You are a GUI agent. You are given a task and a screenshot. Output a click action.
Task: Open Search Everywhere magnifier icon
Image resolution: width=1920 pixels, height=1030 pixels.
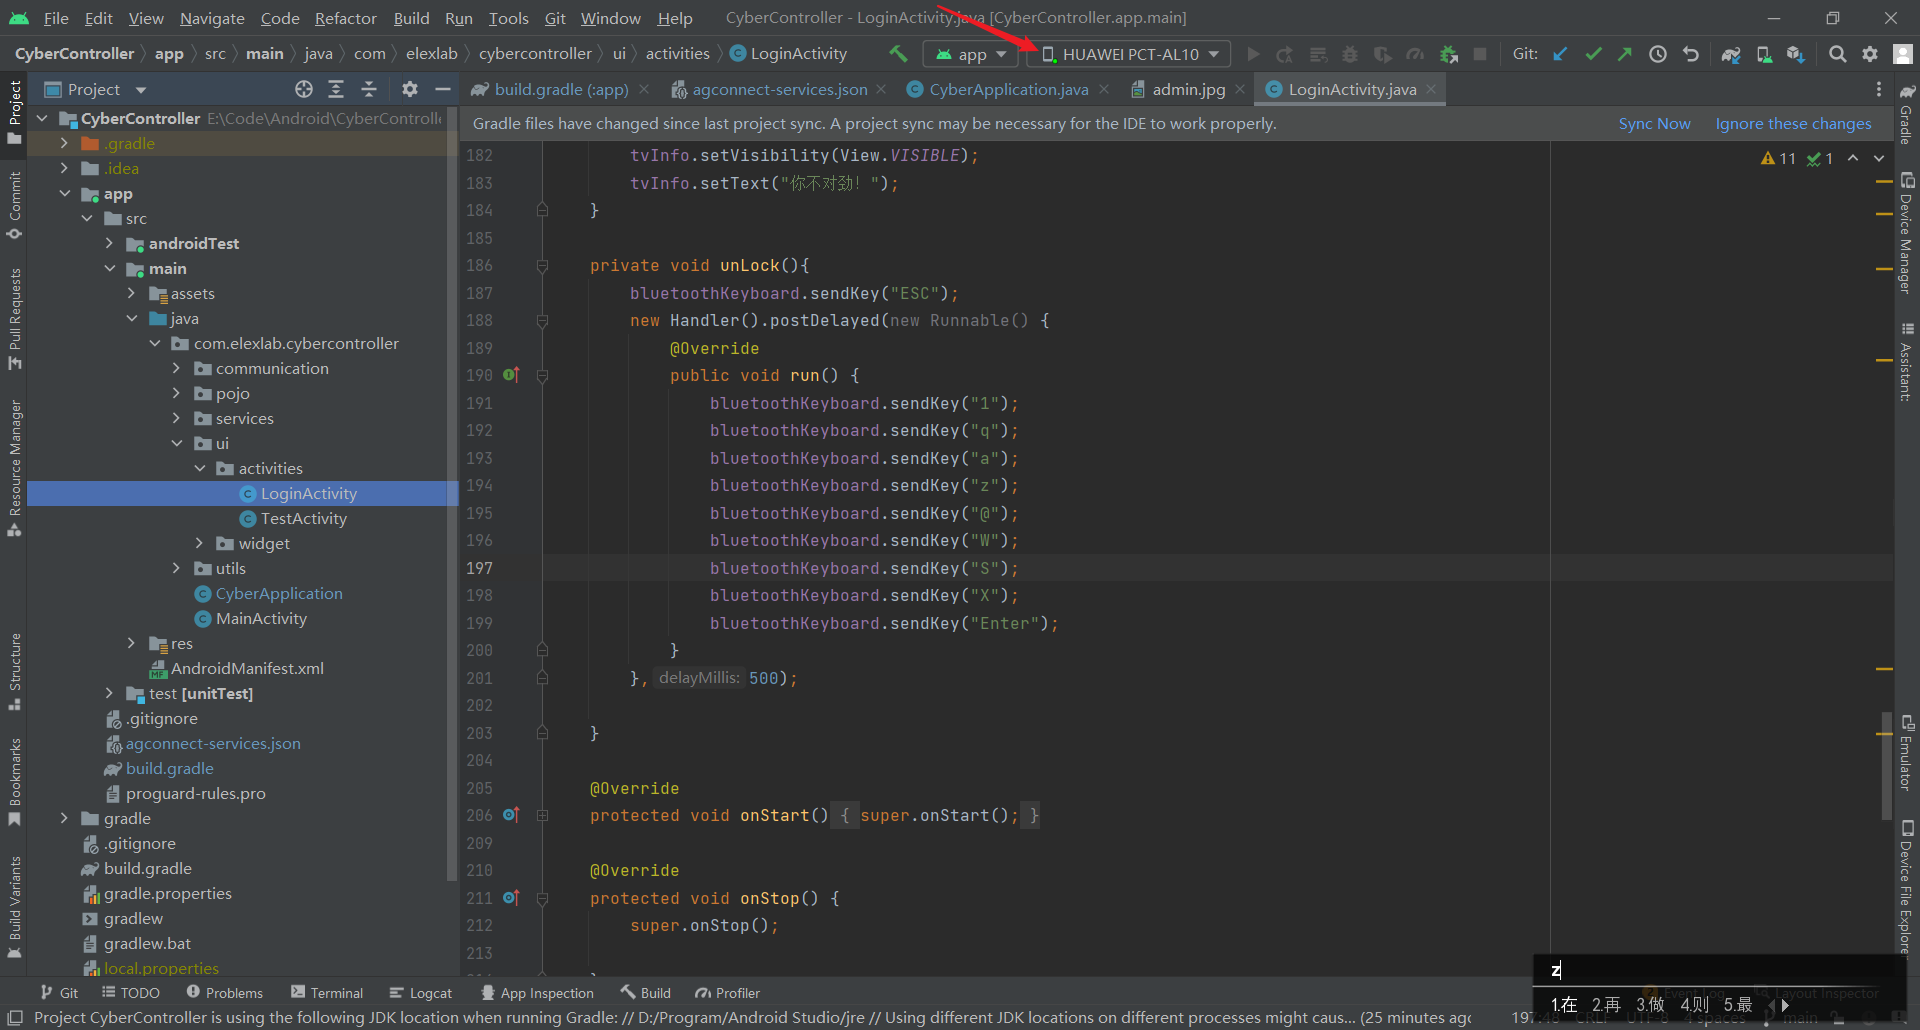tap(1837, 54)
